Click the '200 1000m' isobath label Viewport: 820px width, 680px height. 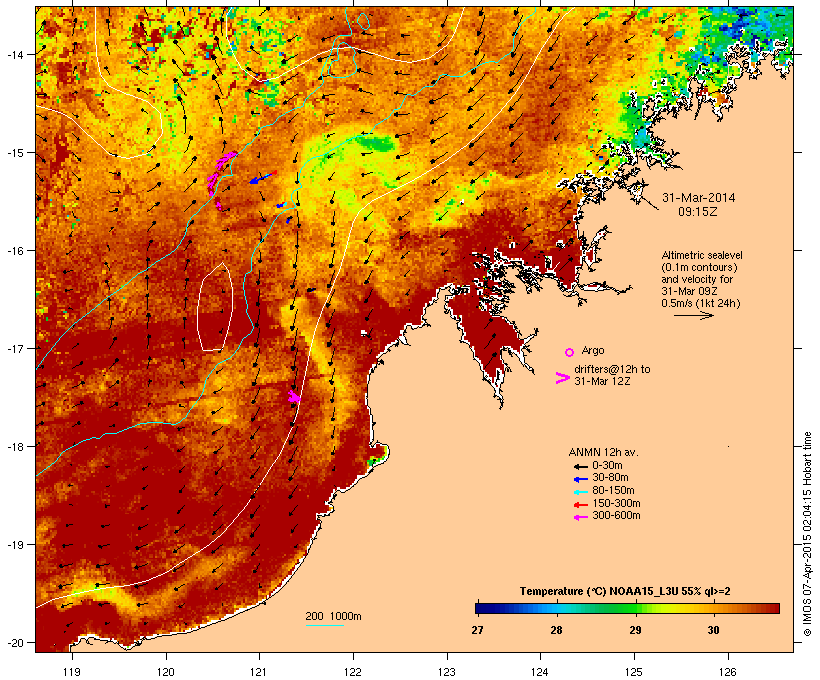(333, 616)
